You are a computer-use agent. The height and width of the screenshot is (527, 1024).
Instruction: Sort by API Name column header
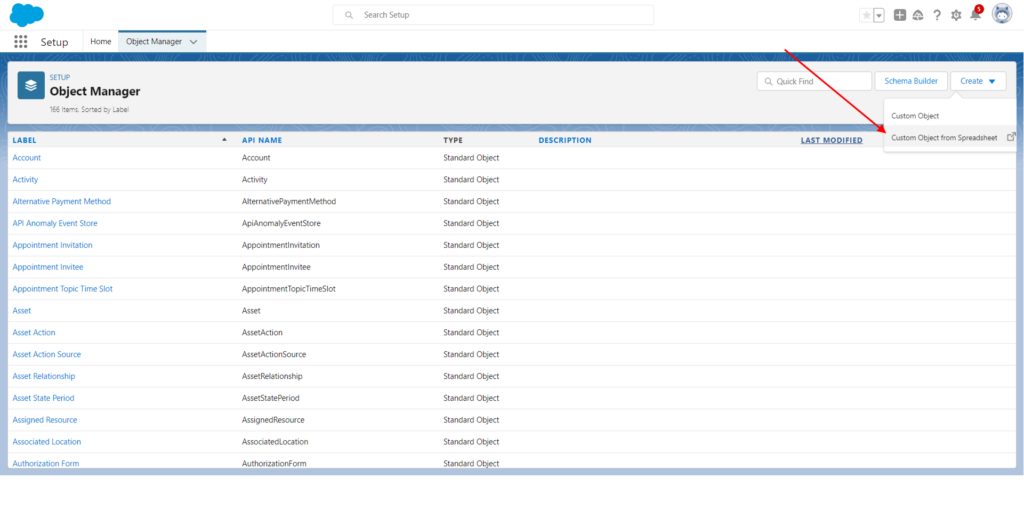[262, 140]
